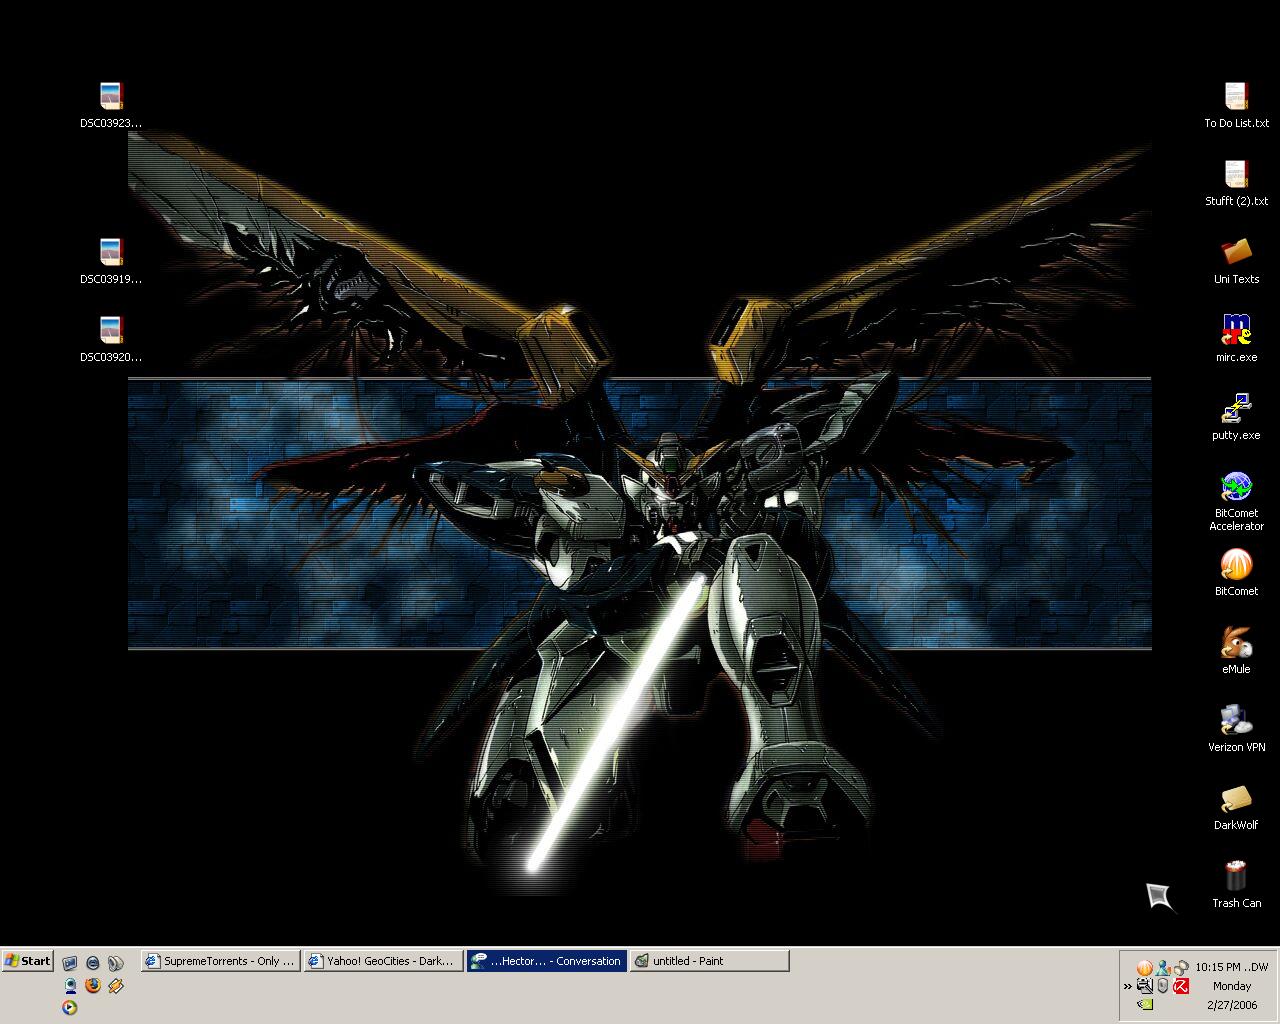Launch Firefox from quick launch
The height and width of the screenshot is (1024, 1280).
point(93,985)
